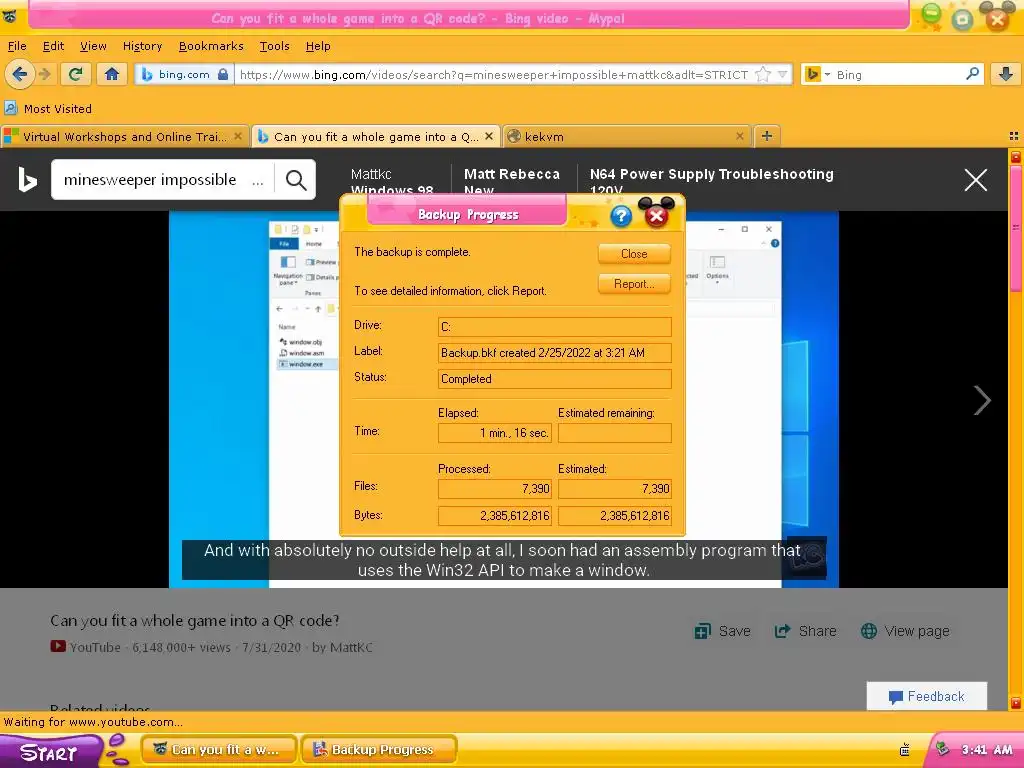
Task: Open the N64 Power Supply Troubleshooting video
Action: [x=711, y=182]
